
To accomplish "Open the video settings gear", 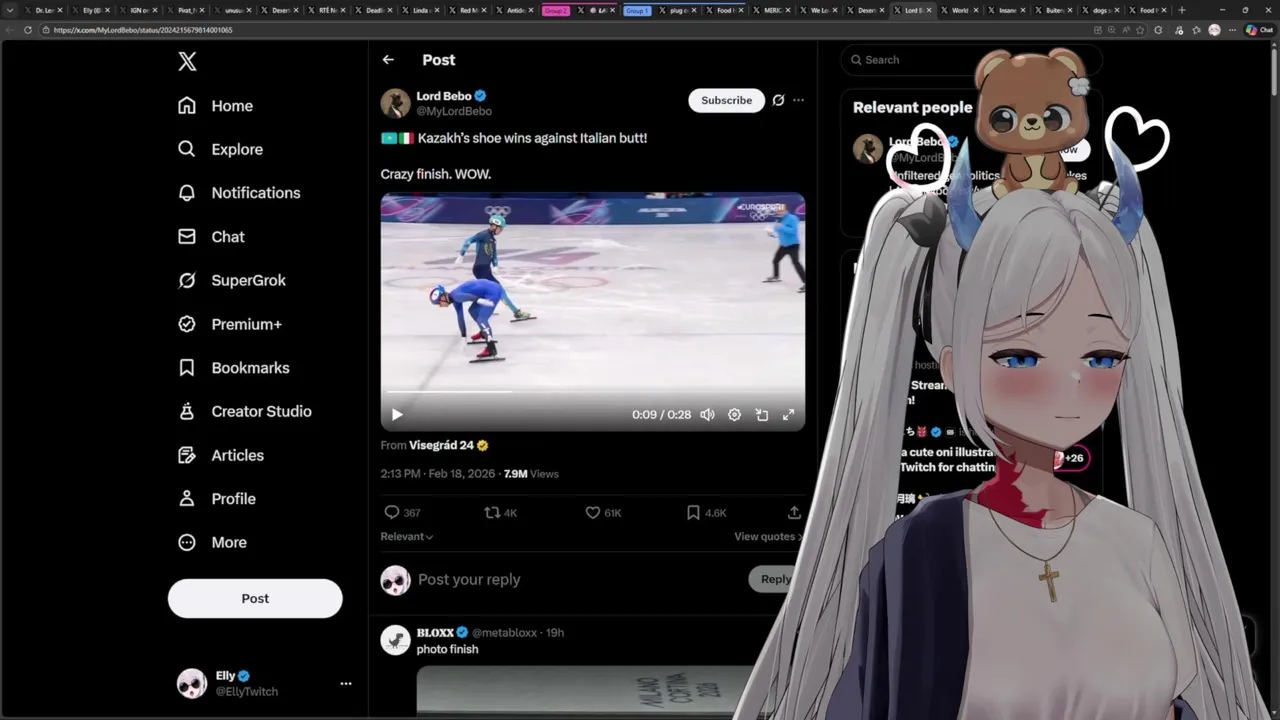I will pos(734,414).
